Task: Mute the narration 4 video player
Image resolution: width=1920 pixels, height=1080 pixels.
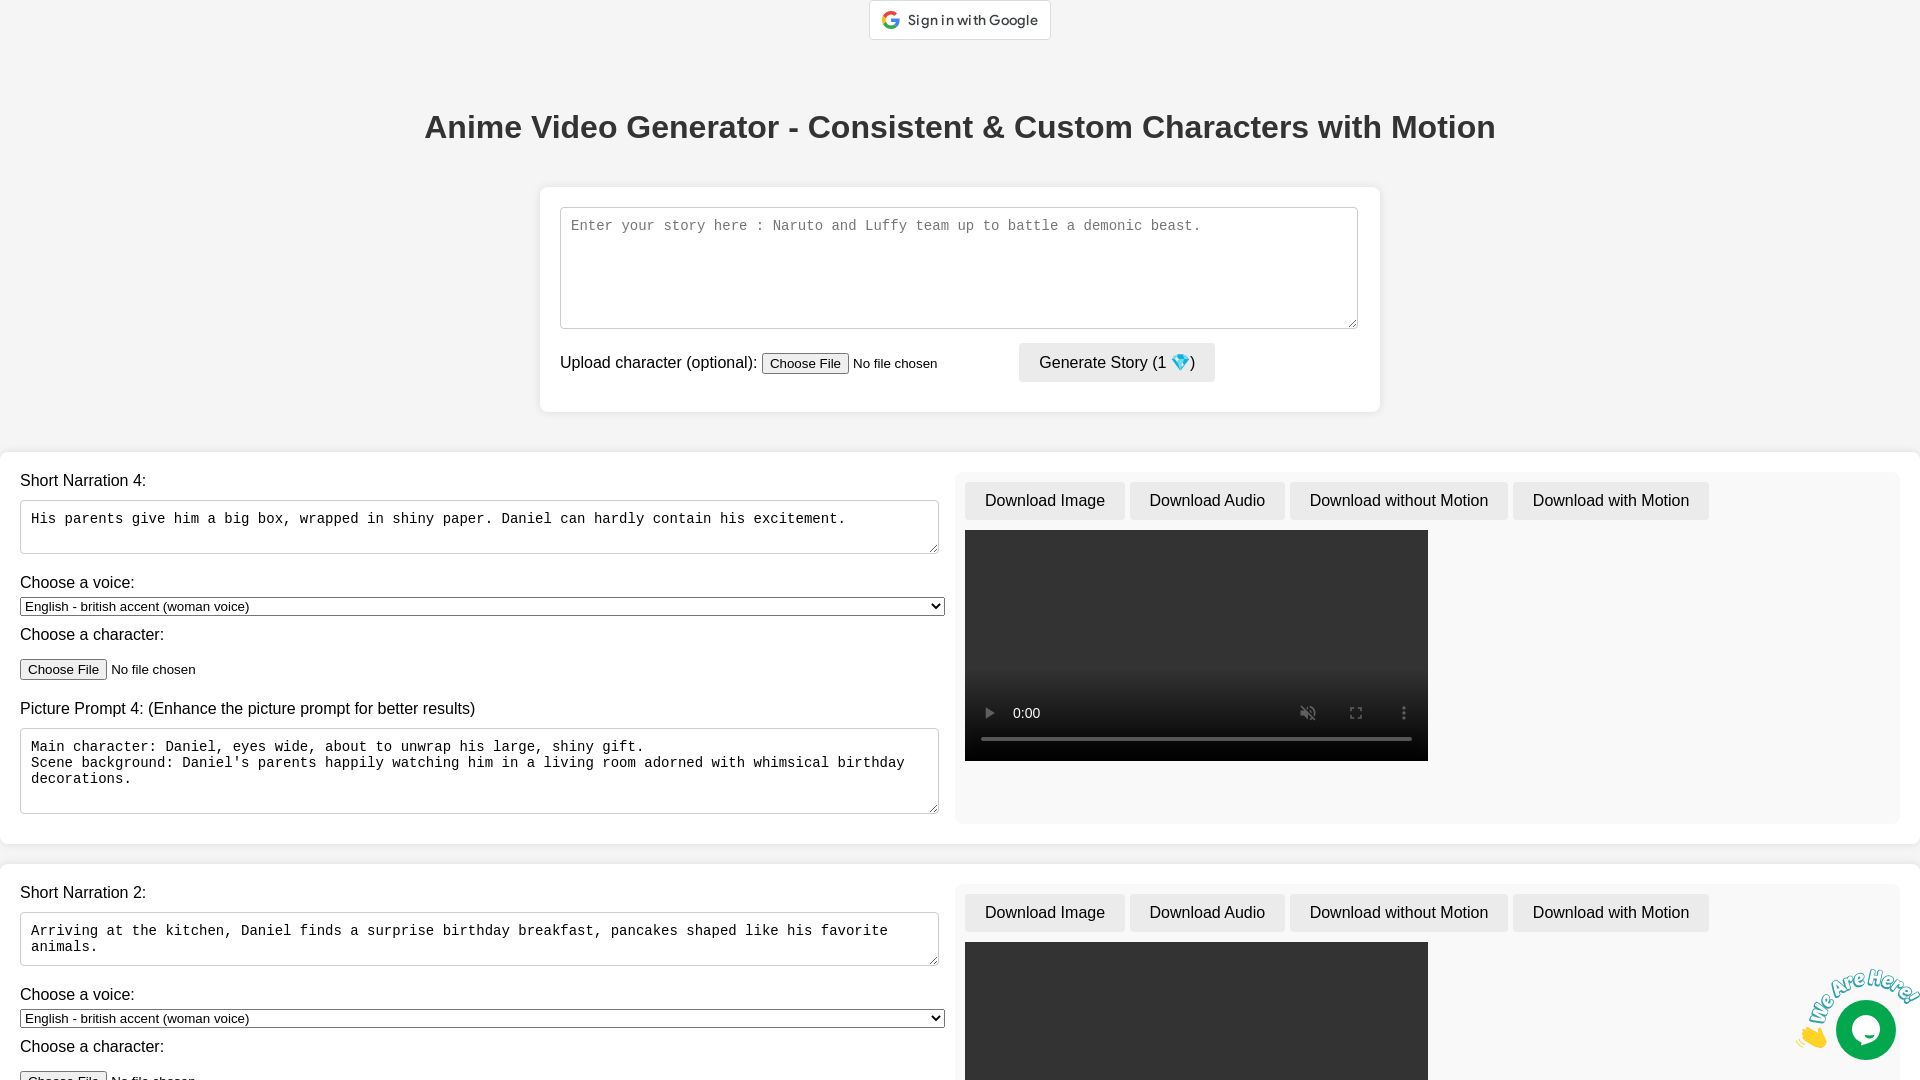Action: pyautogui.click(x=1307, y=712)
